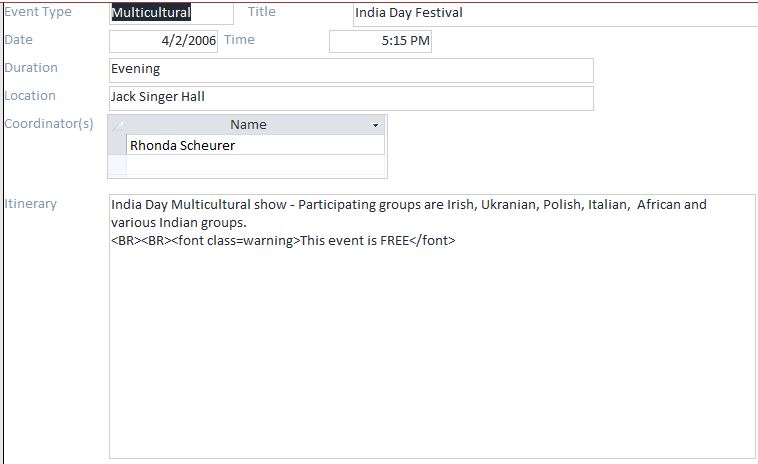This screenshot has width=758, height=464.
Task: Open the Name column dropdown arrow
Action: (x=376, y=125)
